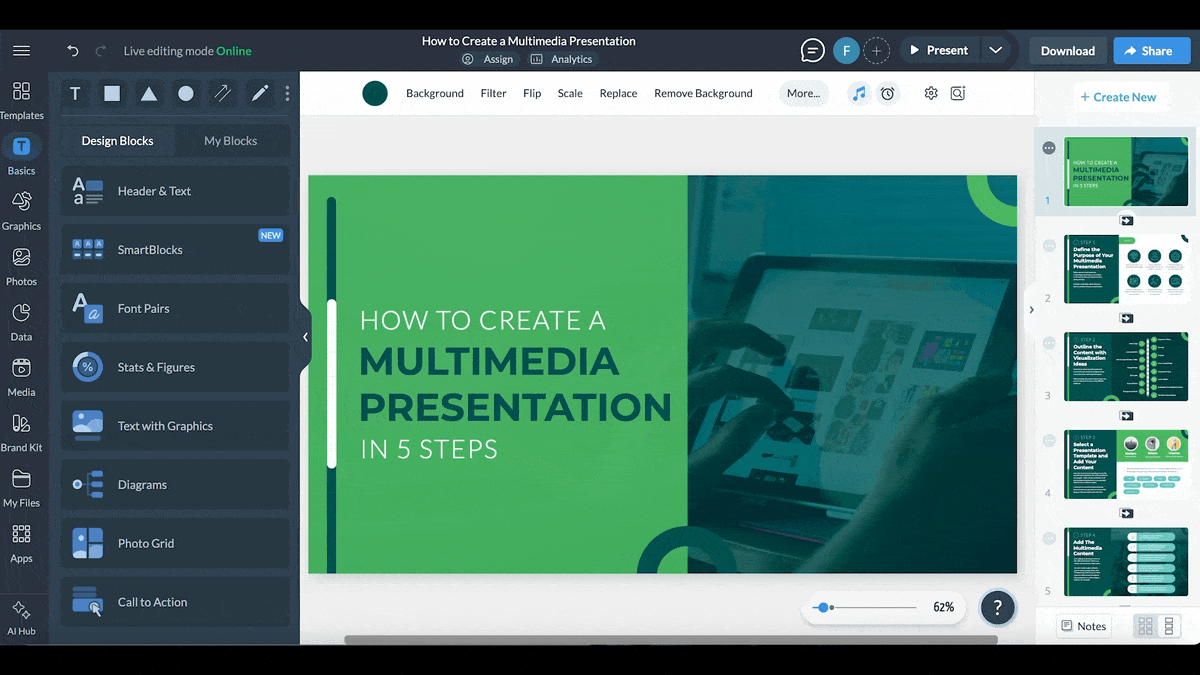Click Assign under the title
Viewport: 1200px width, 675px height.
pos(488,60)
